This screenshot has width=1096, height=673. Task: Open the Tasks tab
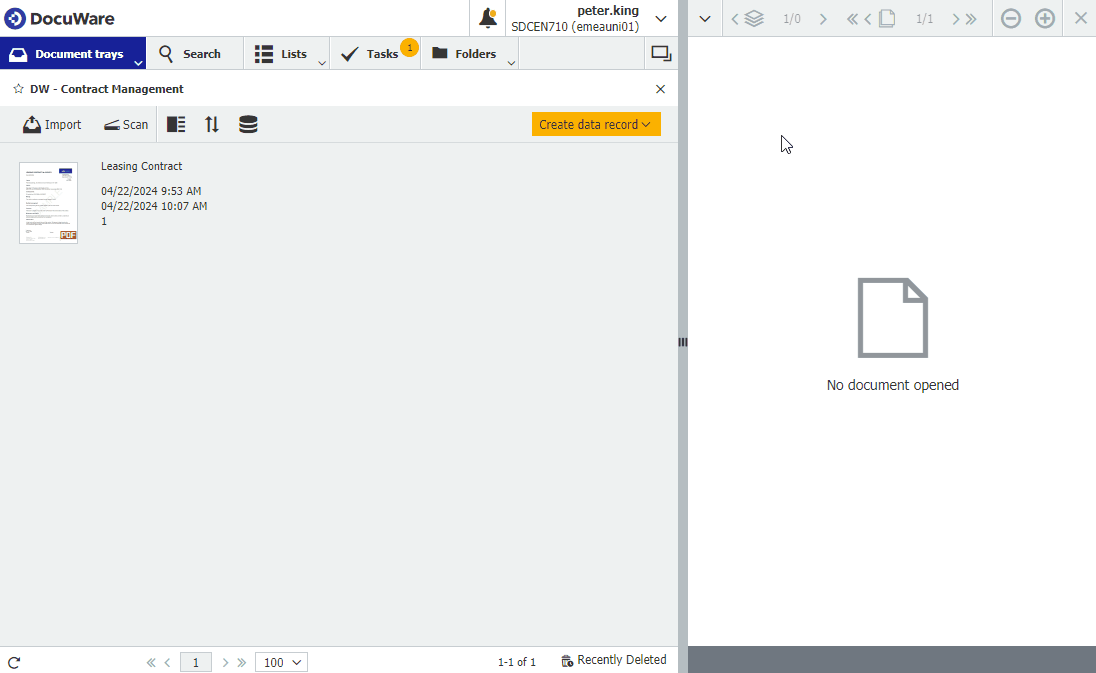(x=375, y=53)
